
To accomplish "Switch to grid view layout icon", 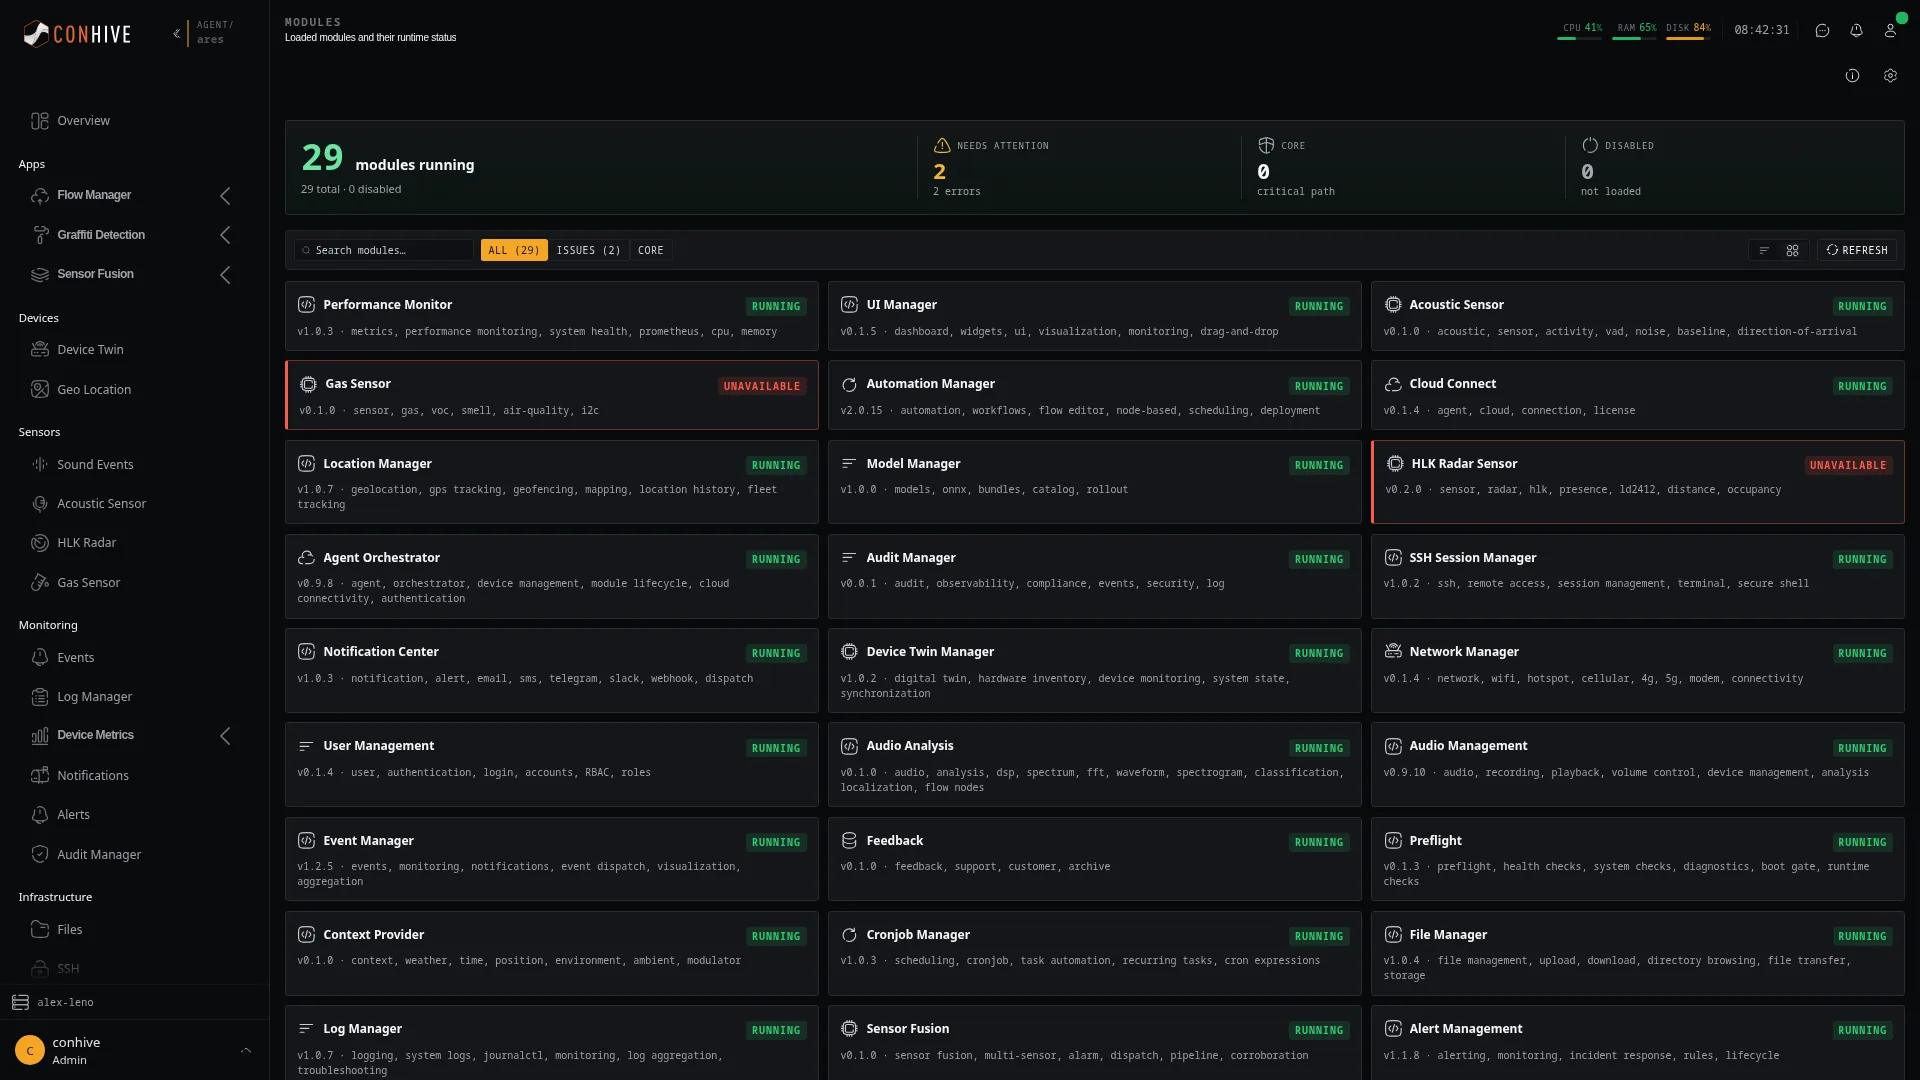I will [x=1792, y=250].
